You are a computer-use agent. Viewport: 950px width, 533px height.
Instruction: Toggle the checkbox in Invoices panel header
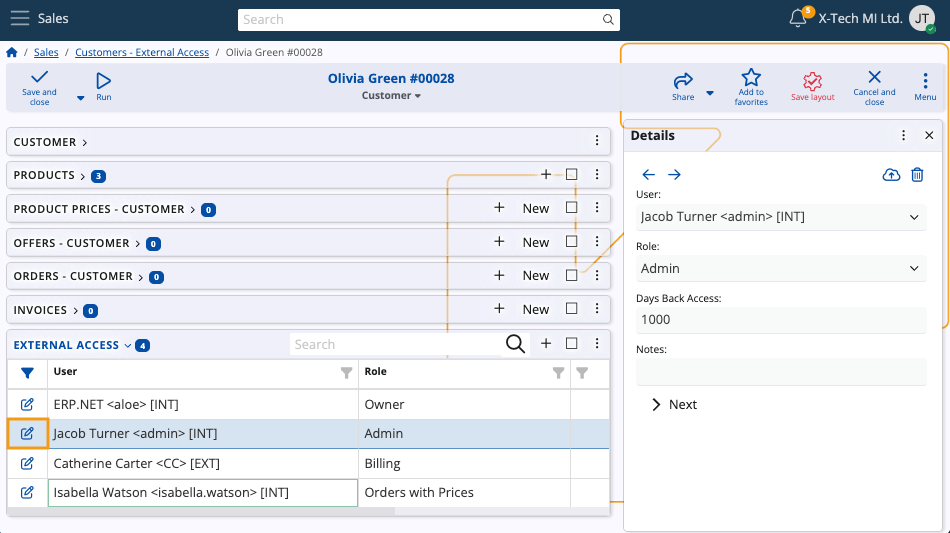572,309
